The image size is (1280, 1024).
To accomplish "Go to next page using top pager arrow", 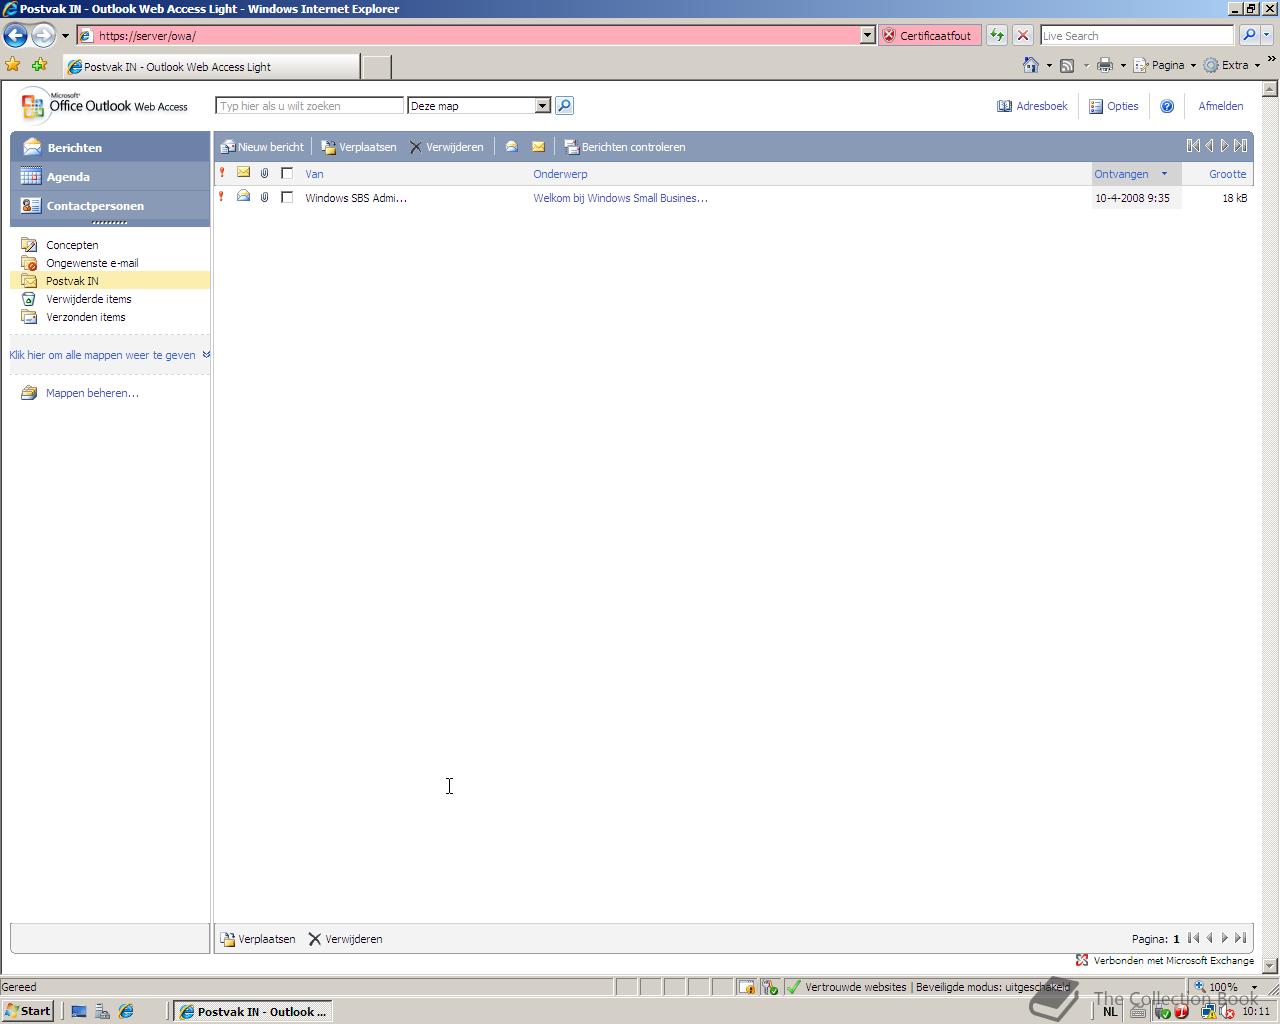I will (x=1224, y=146).
